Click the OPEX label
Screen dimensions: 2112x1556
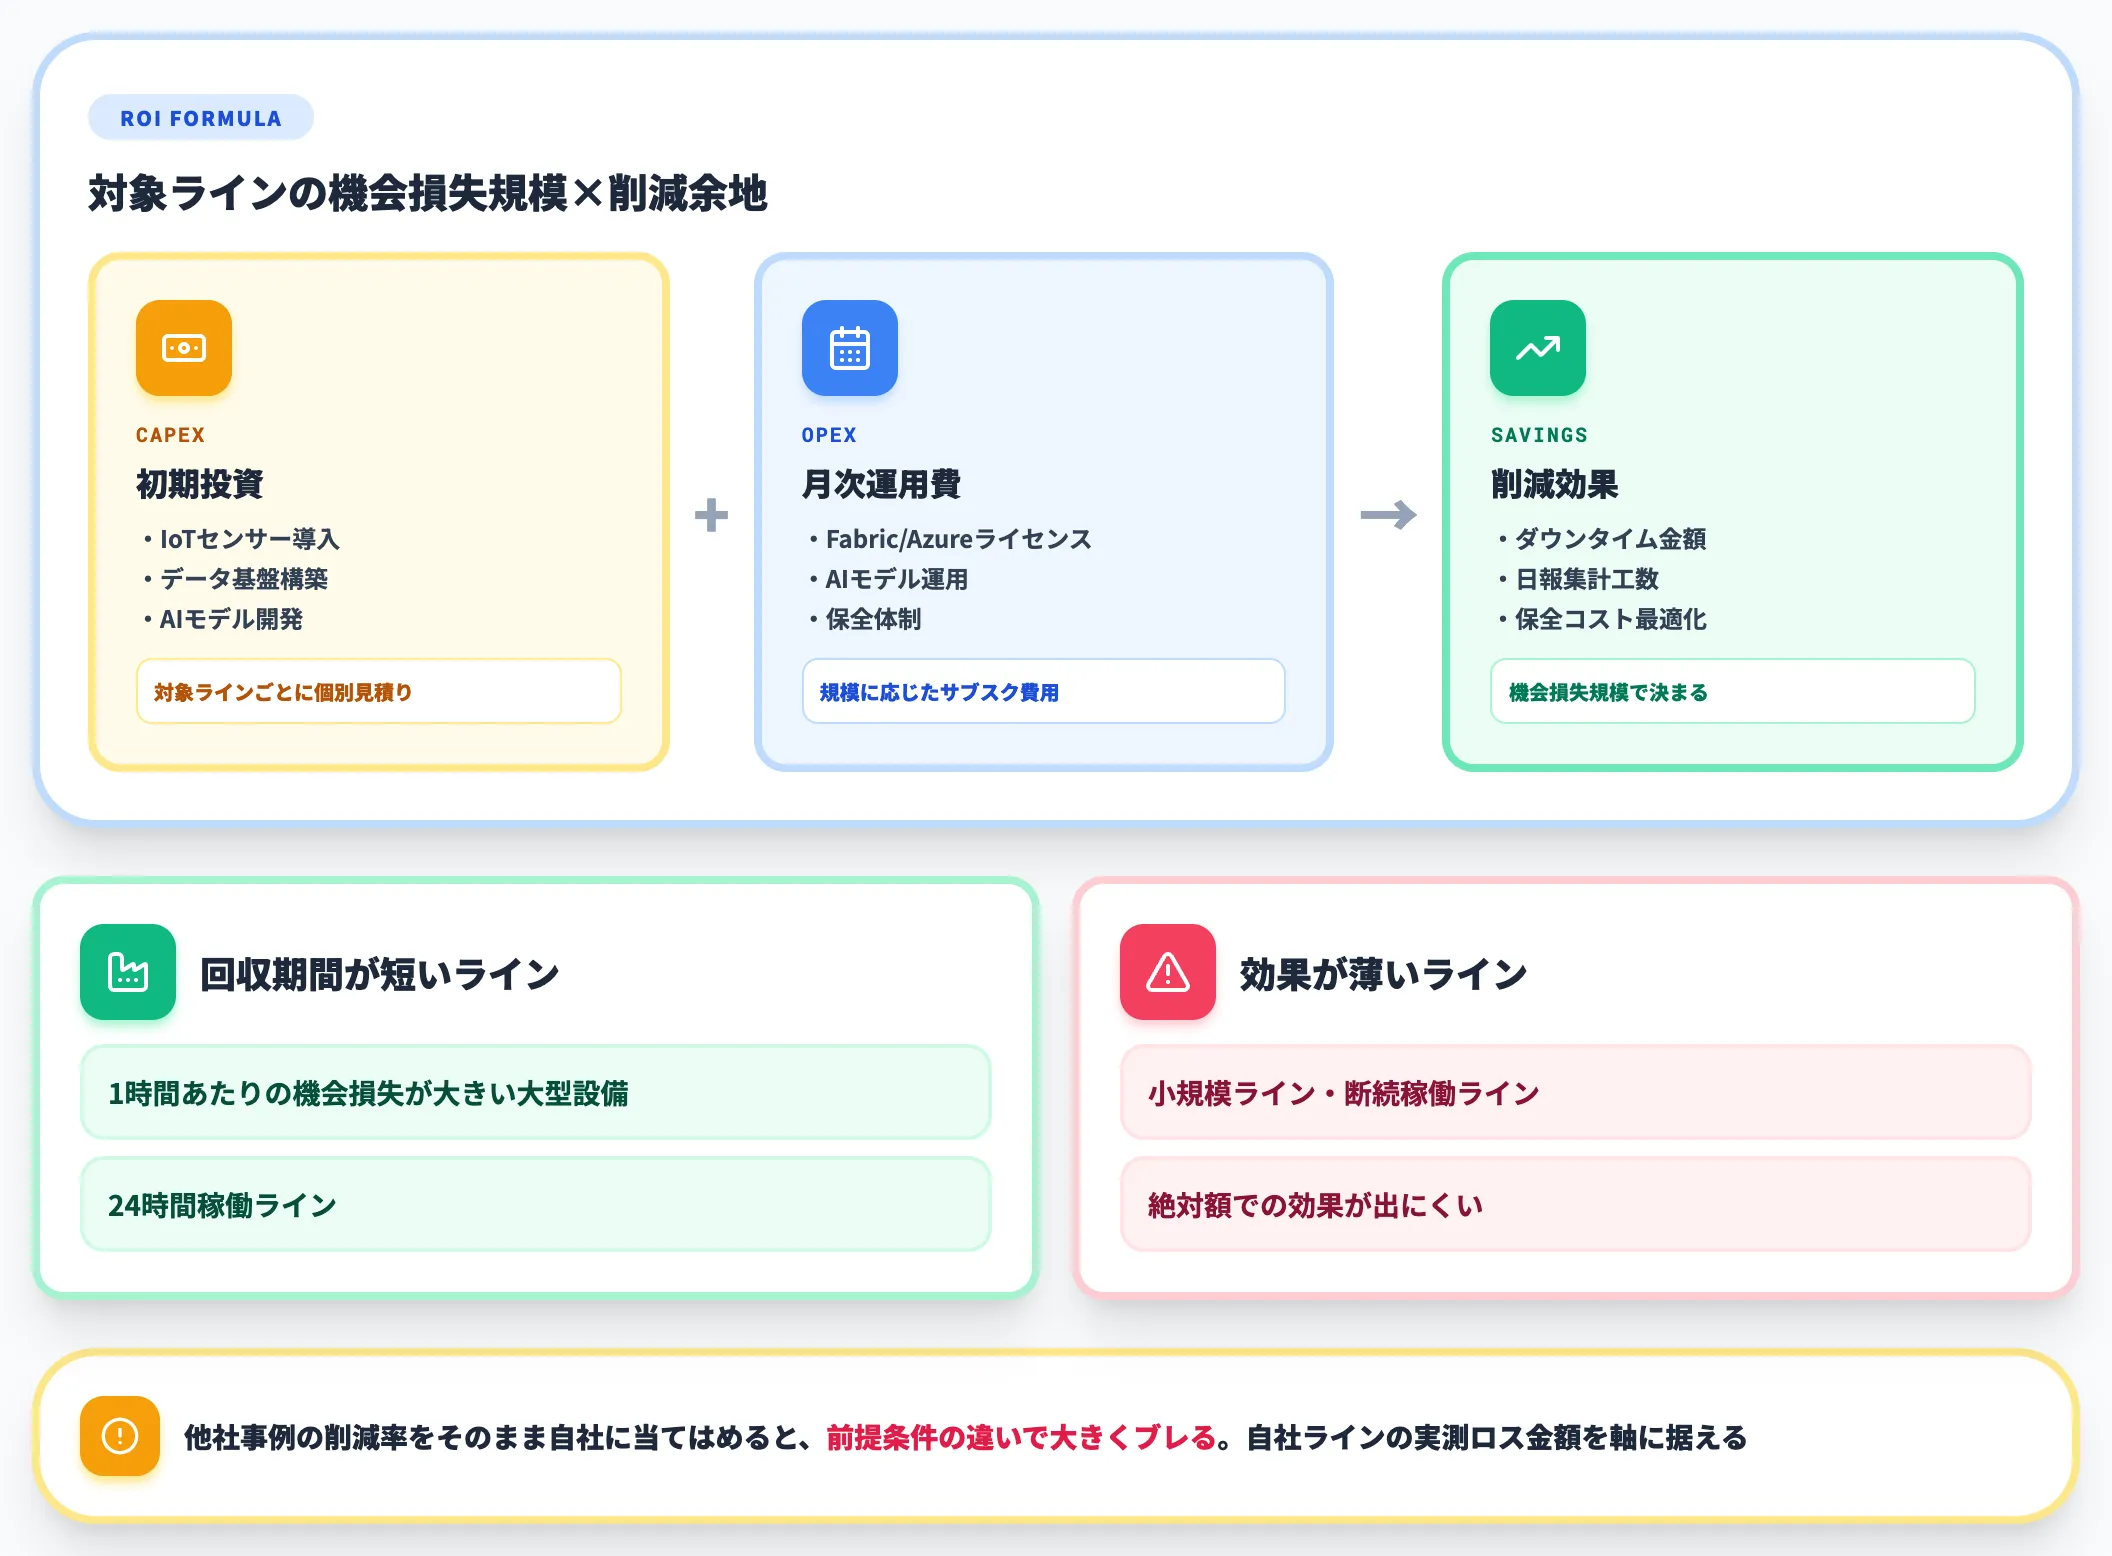tap(829, 435)
